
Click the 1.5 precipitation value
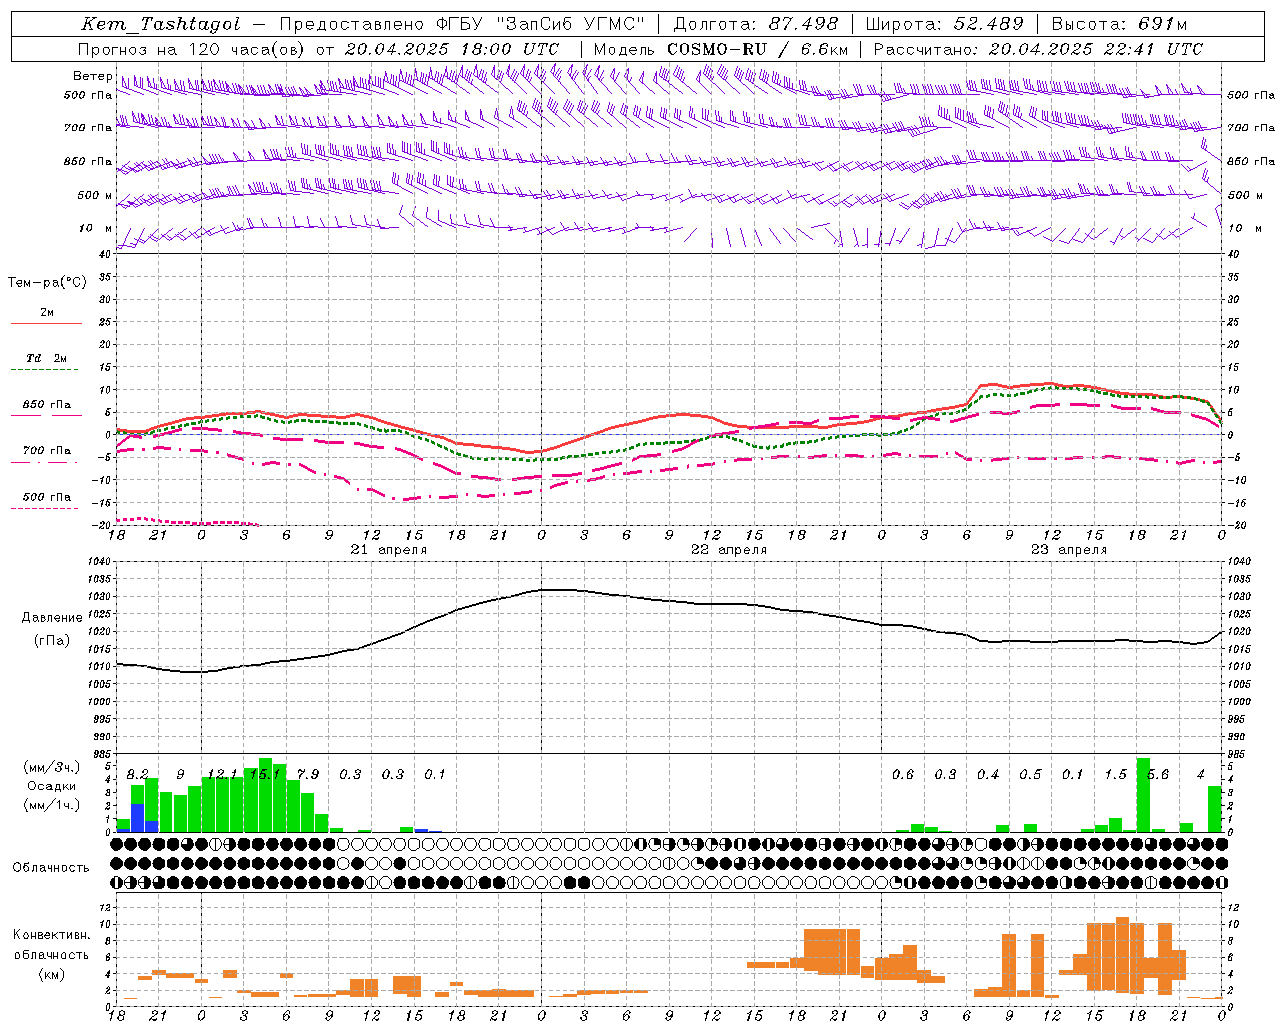click(x=1116, y=775)
